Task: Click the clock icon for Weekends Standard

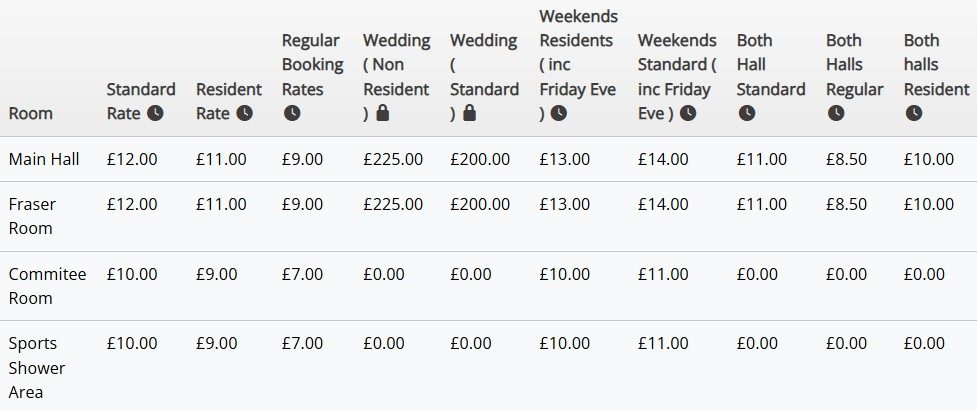Action: pos(688,113)
